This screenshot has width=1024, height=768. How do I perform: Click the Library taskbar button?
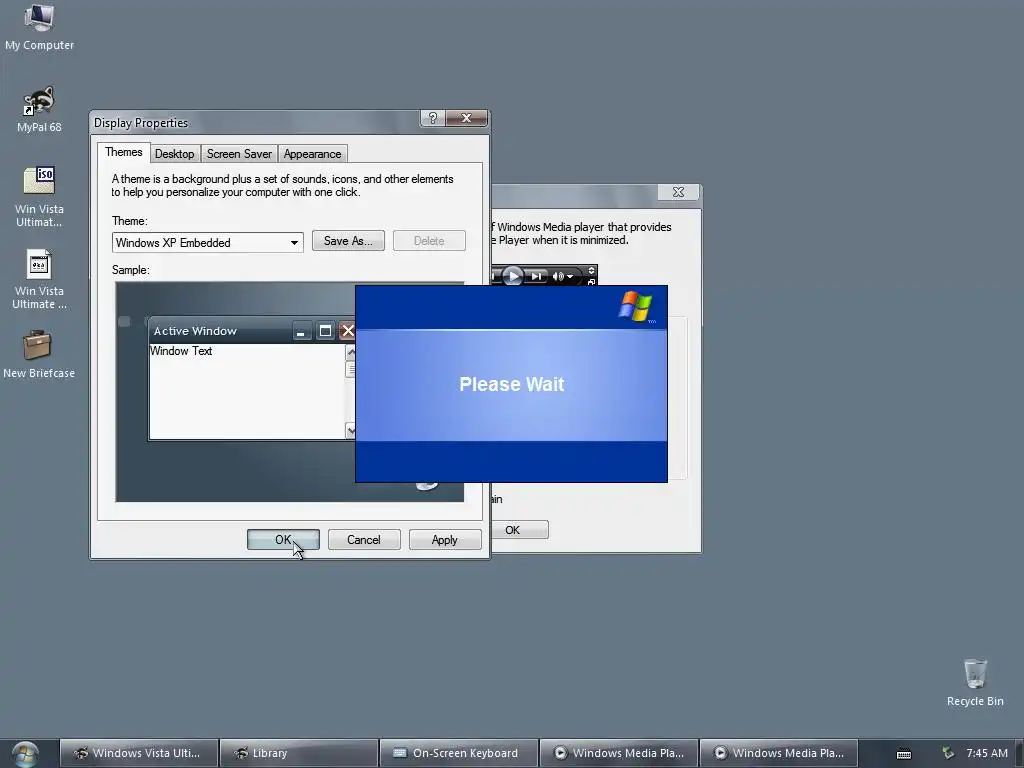pos(298,753)
